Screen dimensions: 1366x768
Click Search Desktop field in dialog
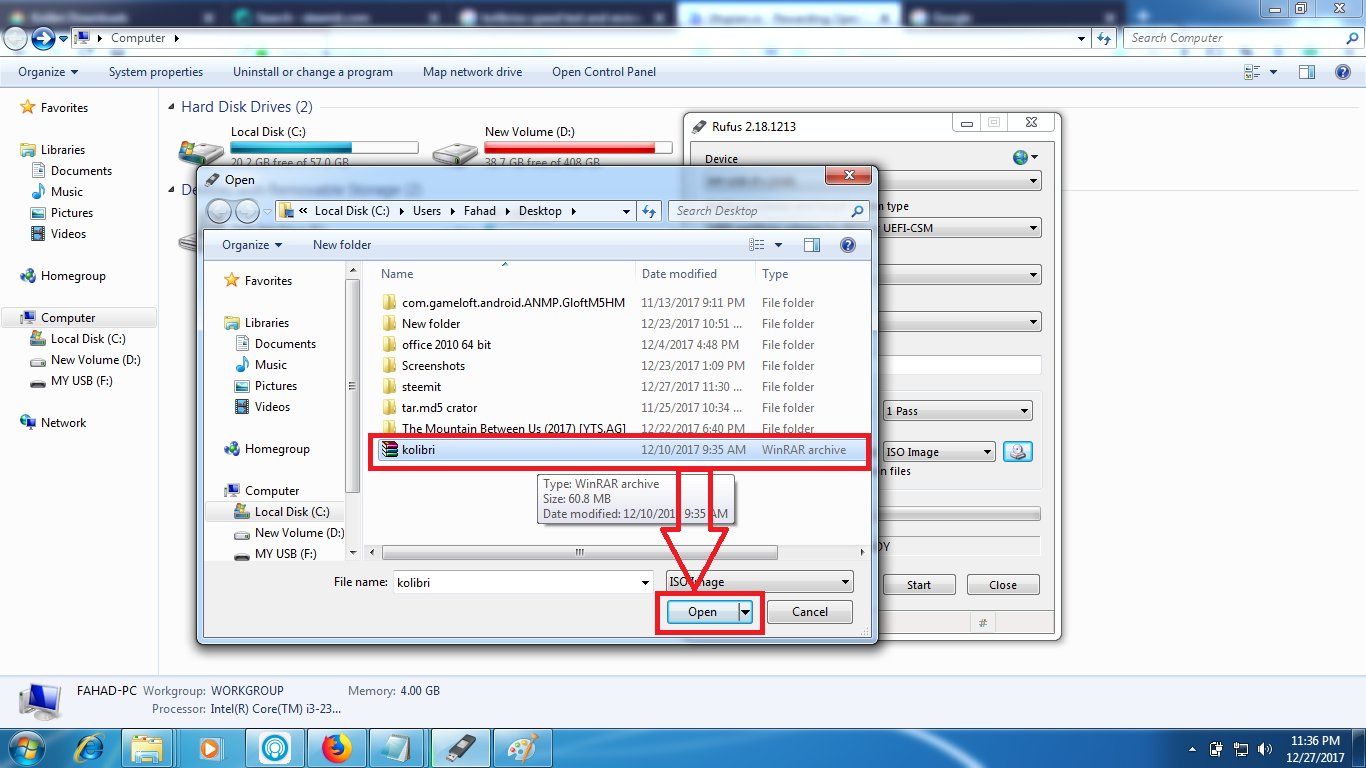click(768, 211)
